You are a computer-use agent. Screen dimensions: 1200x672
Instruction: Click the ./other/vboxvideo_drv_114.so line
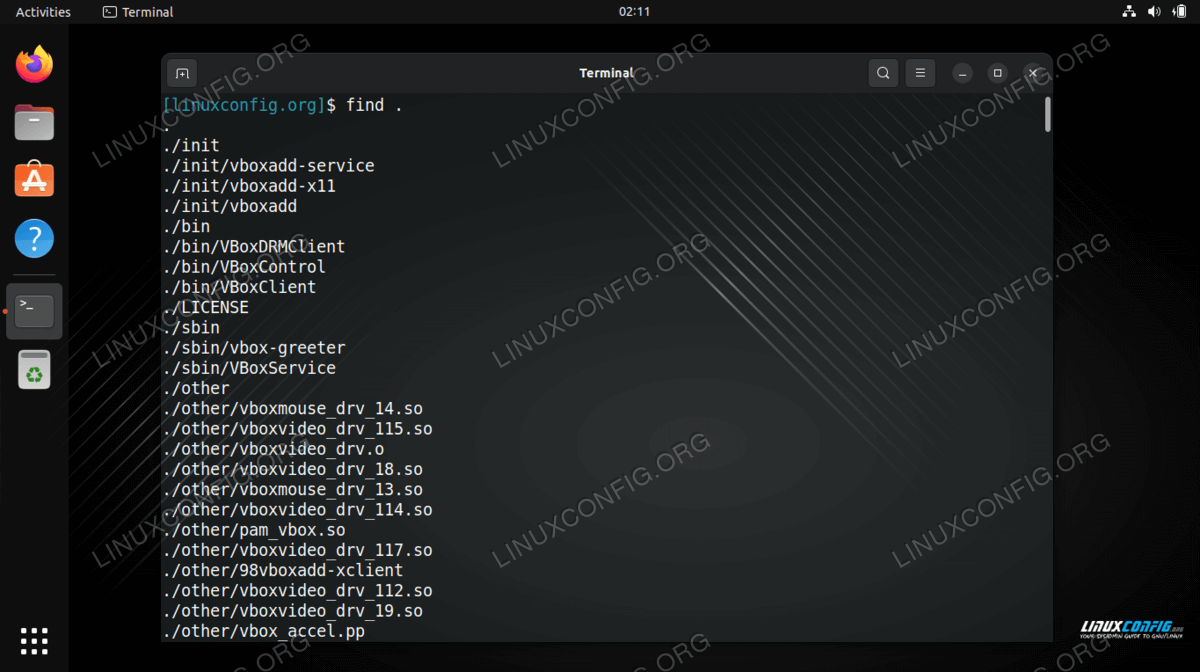point(297,510)
